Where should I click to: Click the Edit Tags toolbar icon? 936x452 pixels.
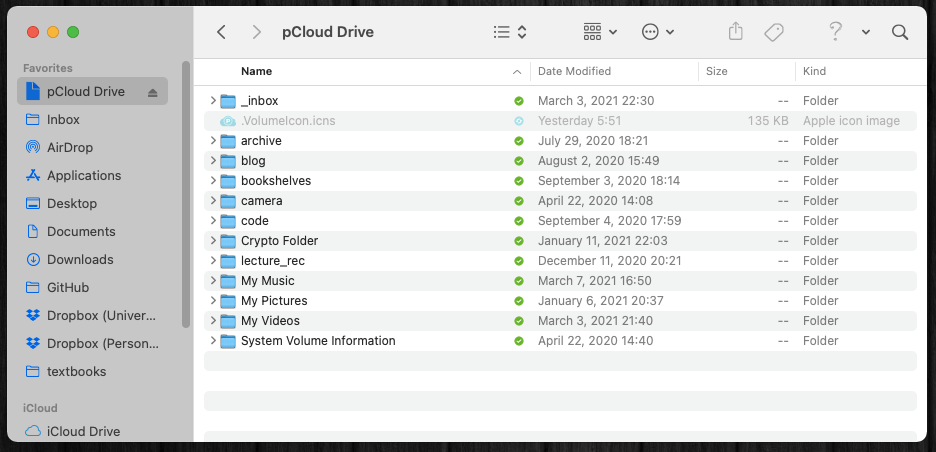pyautogui.click(x=773, y=32)
